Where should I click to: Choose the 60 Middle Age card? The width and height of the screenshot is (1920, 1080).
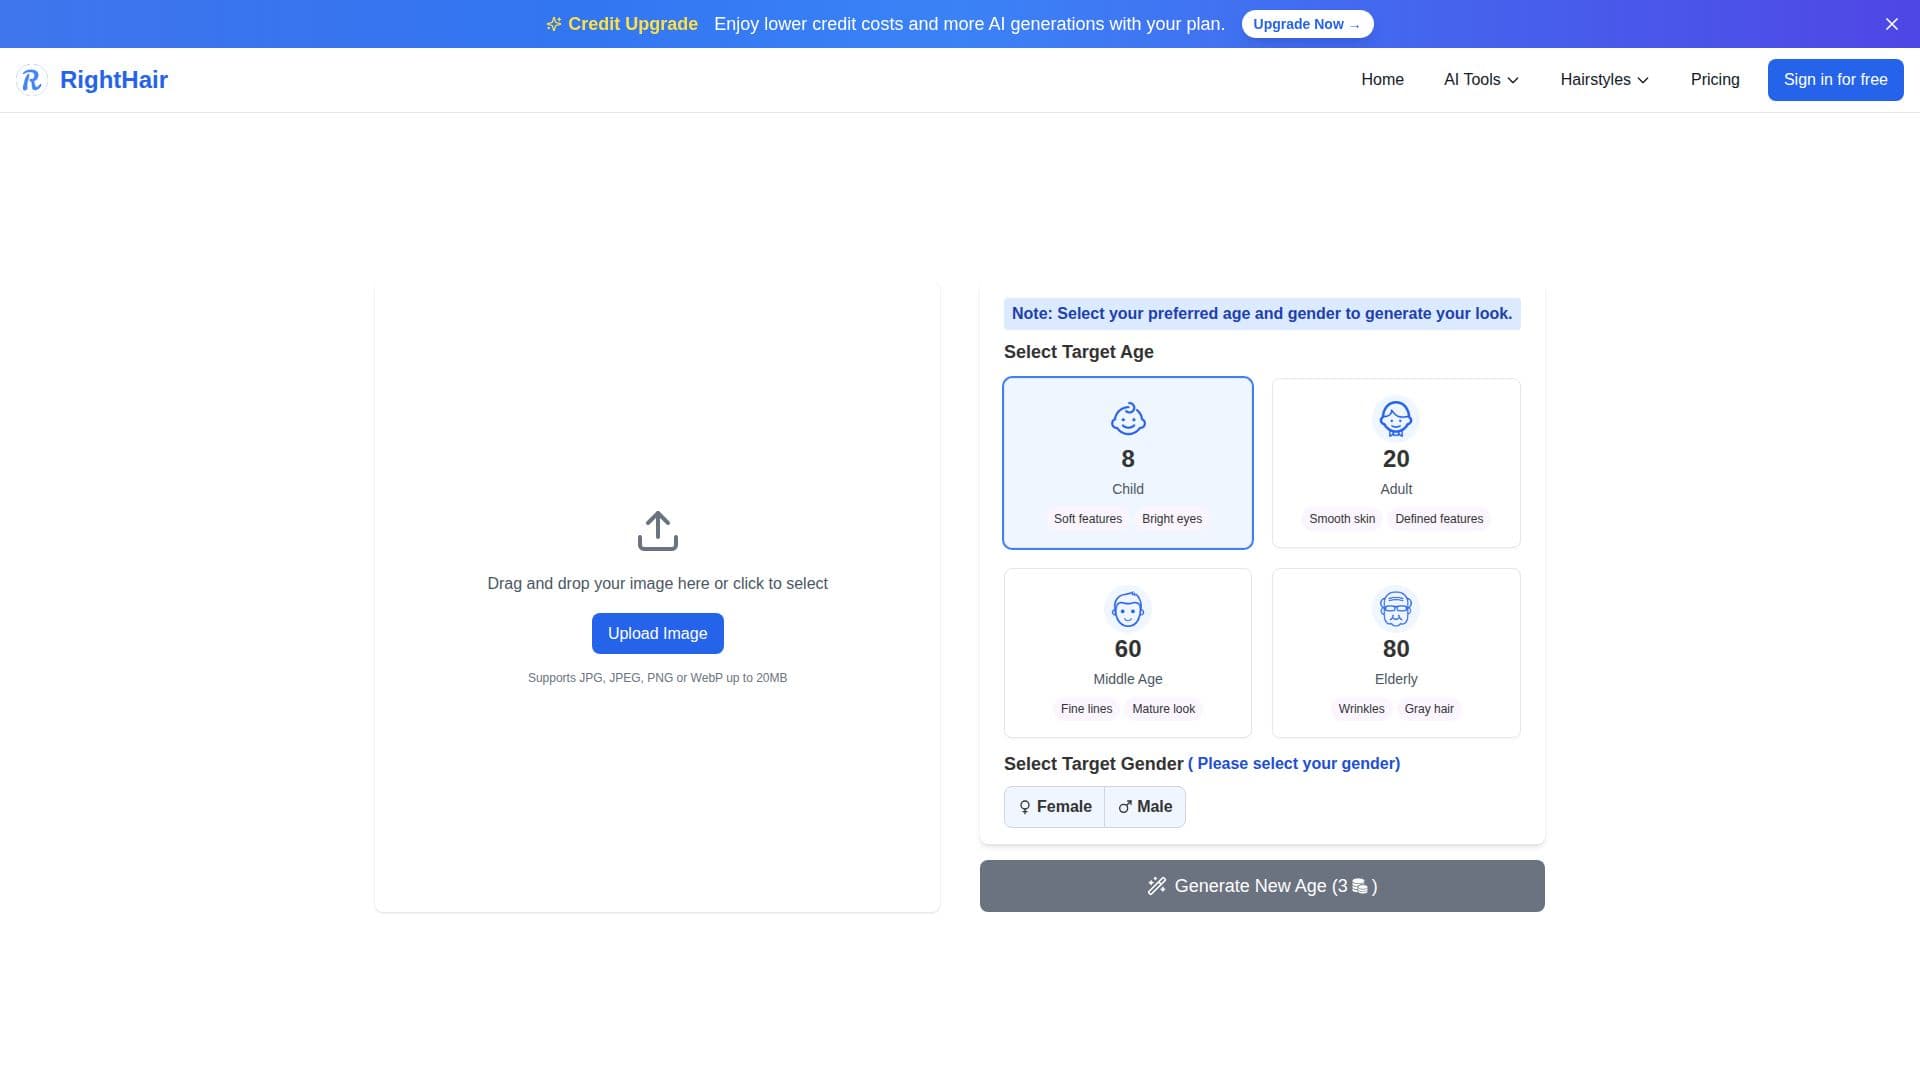pos(1128,653)
